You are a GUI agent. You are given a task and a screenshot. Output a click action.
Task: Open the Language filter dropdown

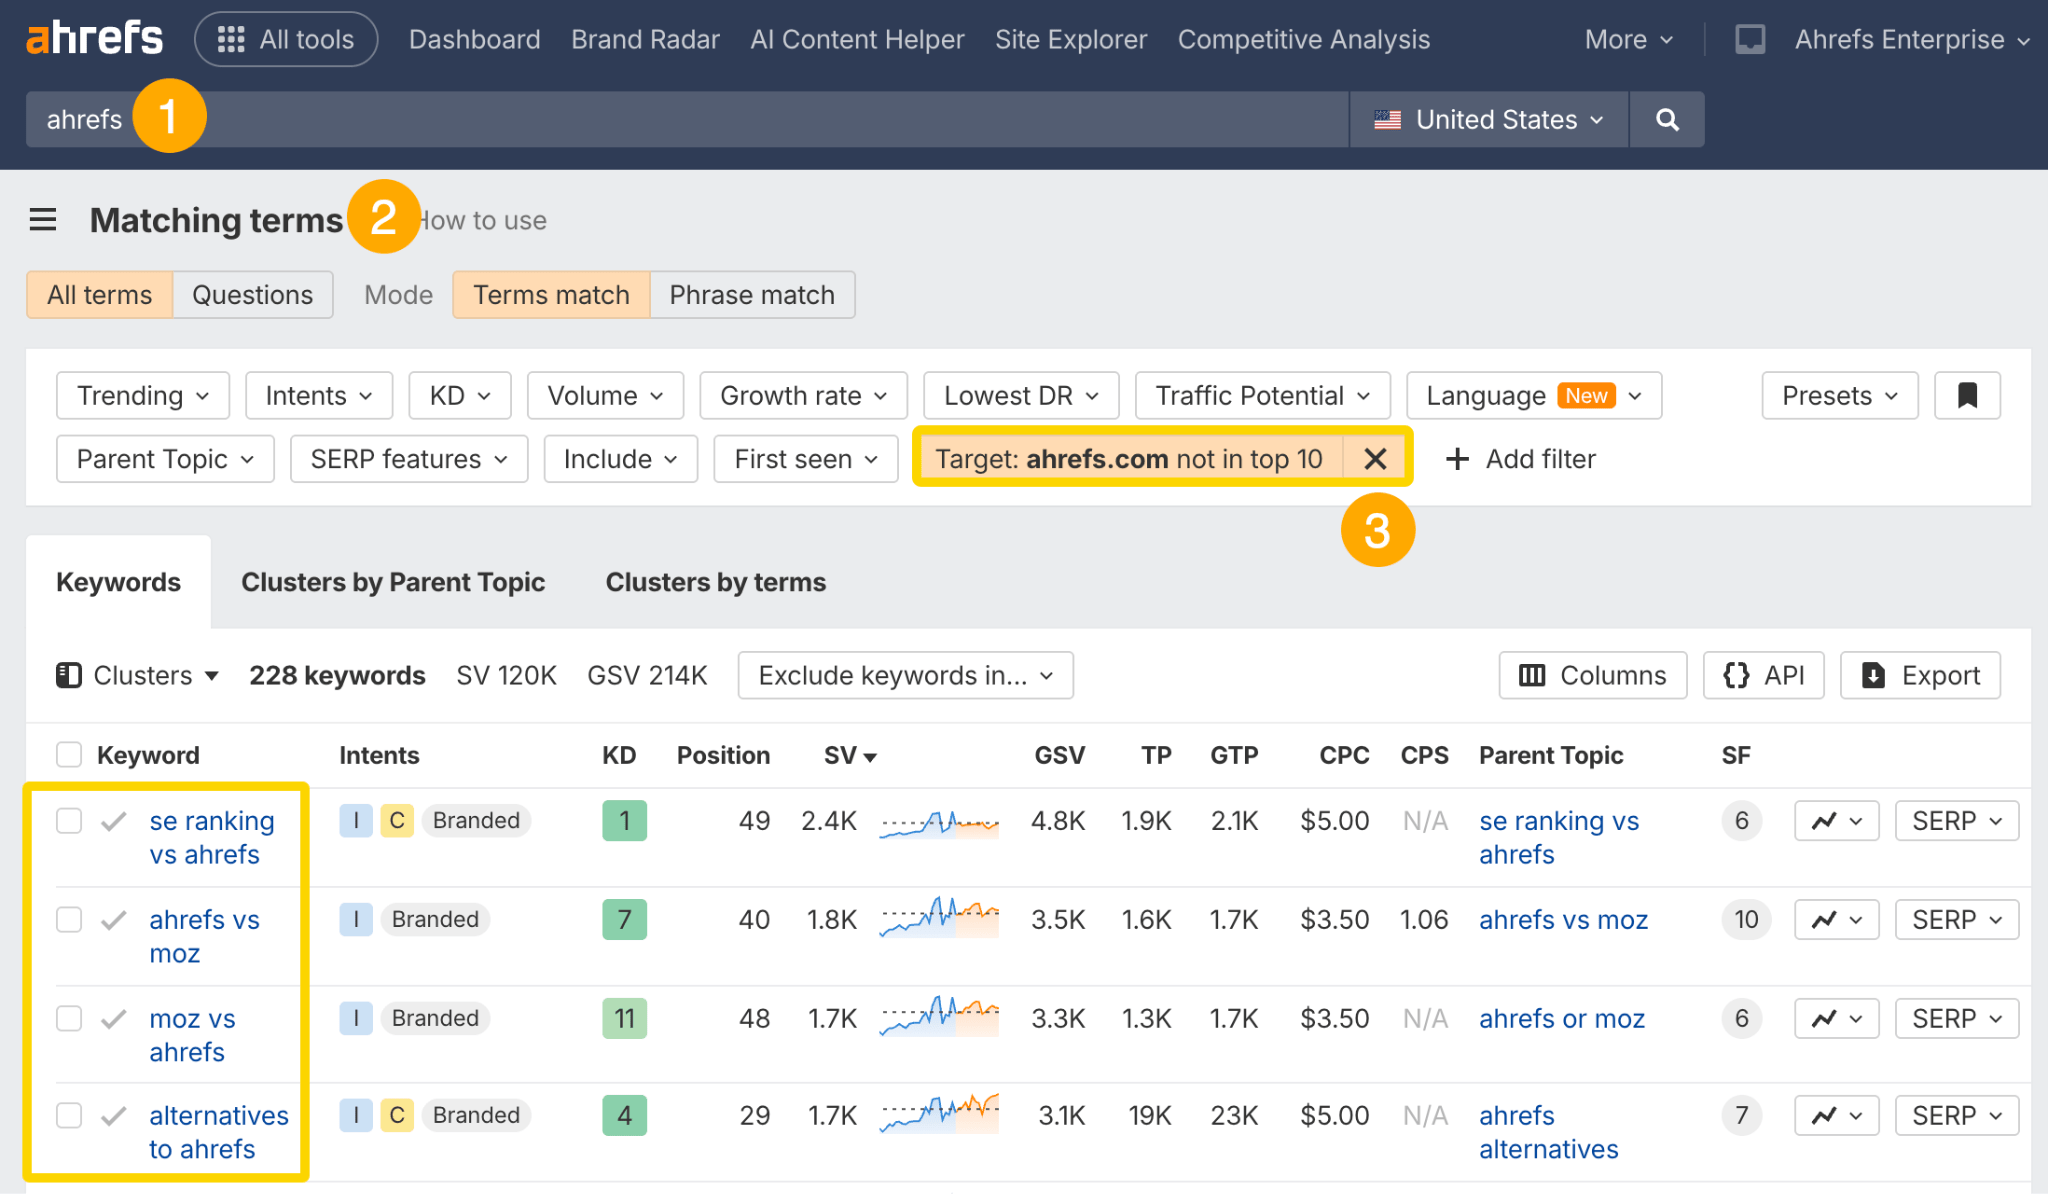pos(1533,395)
